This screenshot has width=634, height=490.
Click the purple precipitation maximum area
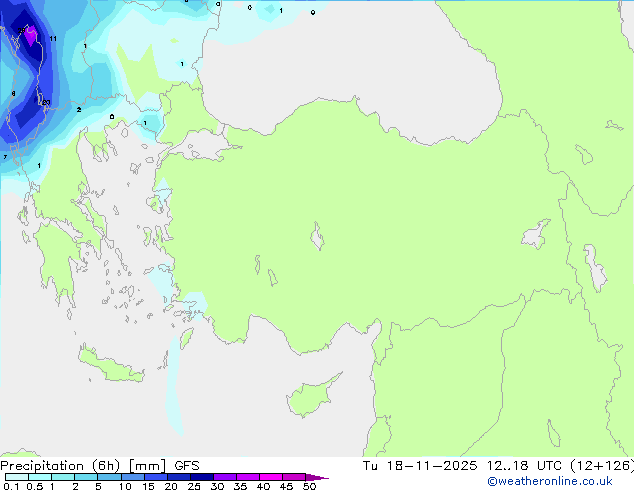(x=31, y=36)
